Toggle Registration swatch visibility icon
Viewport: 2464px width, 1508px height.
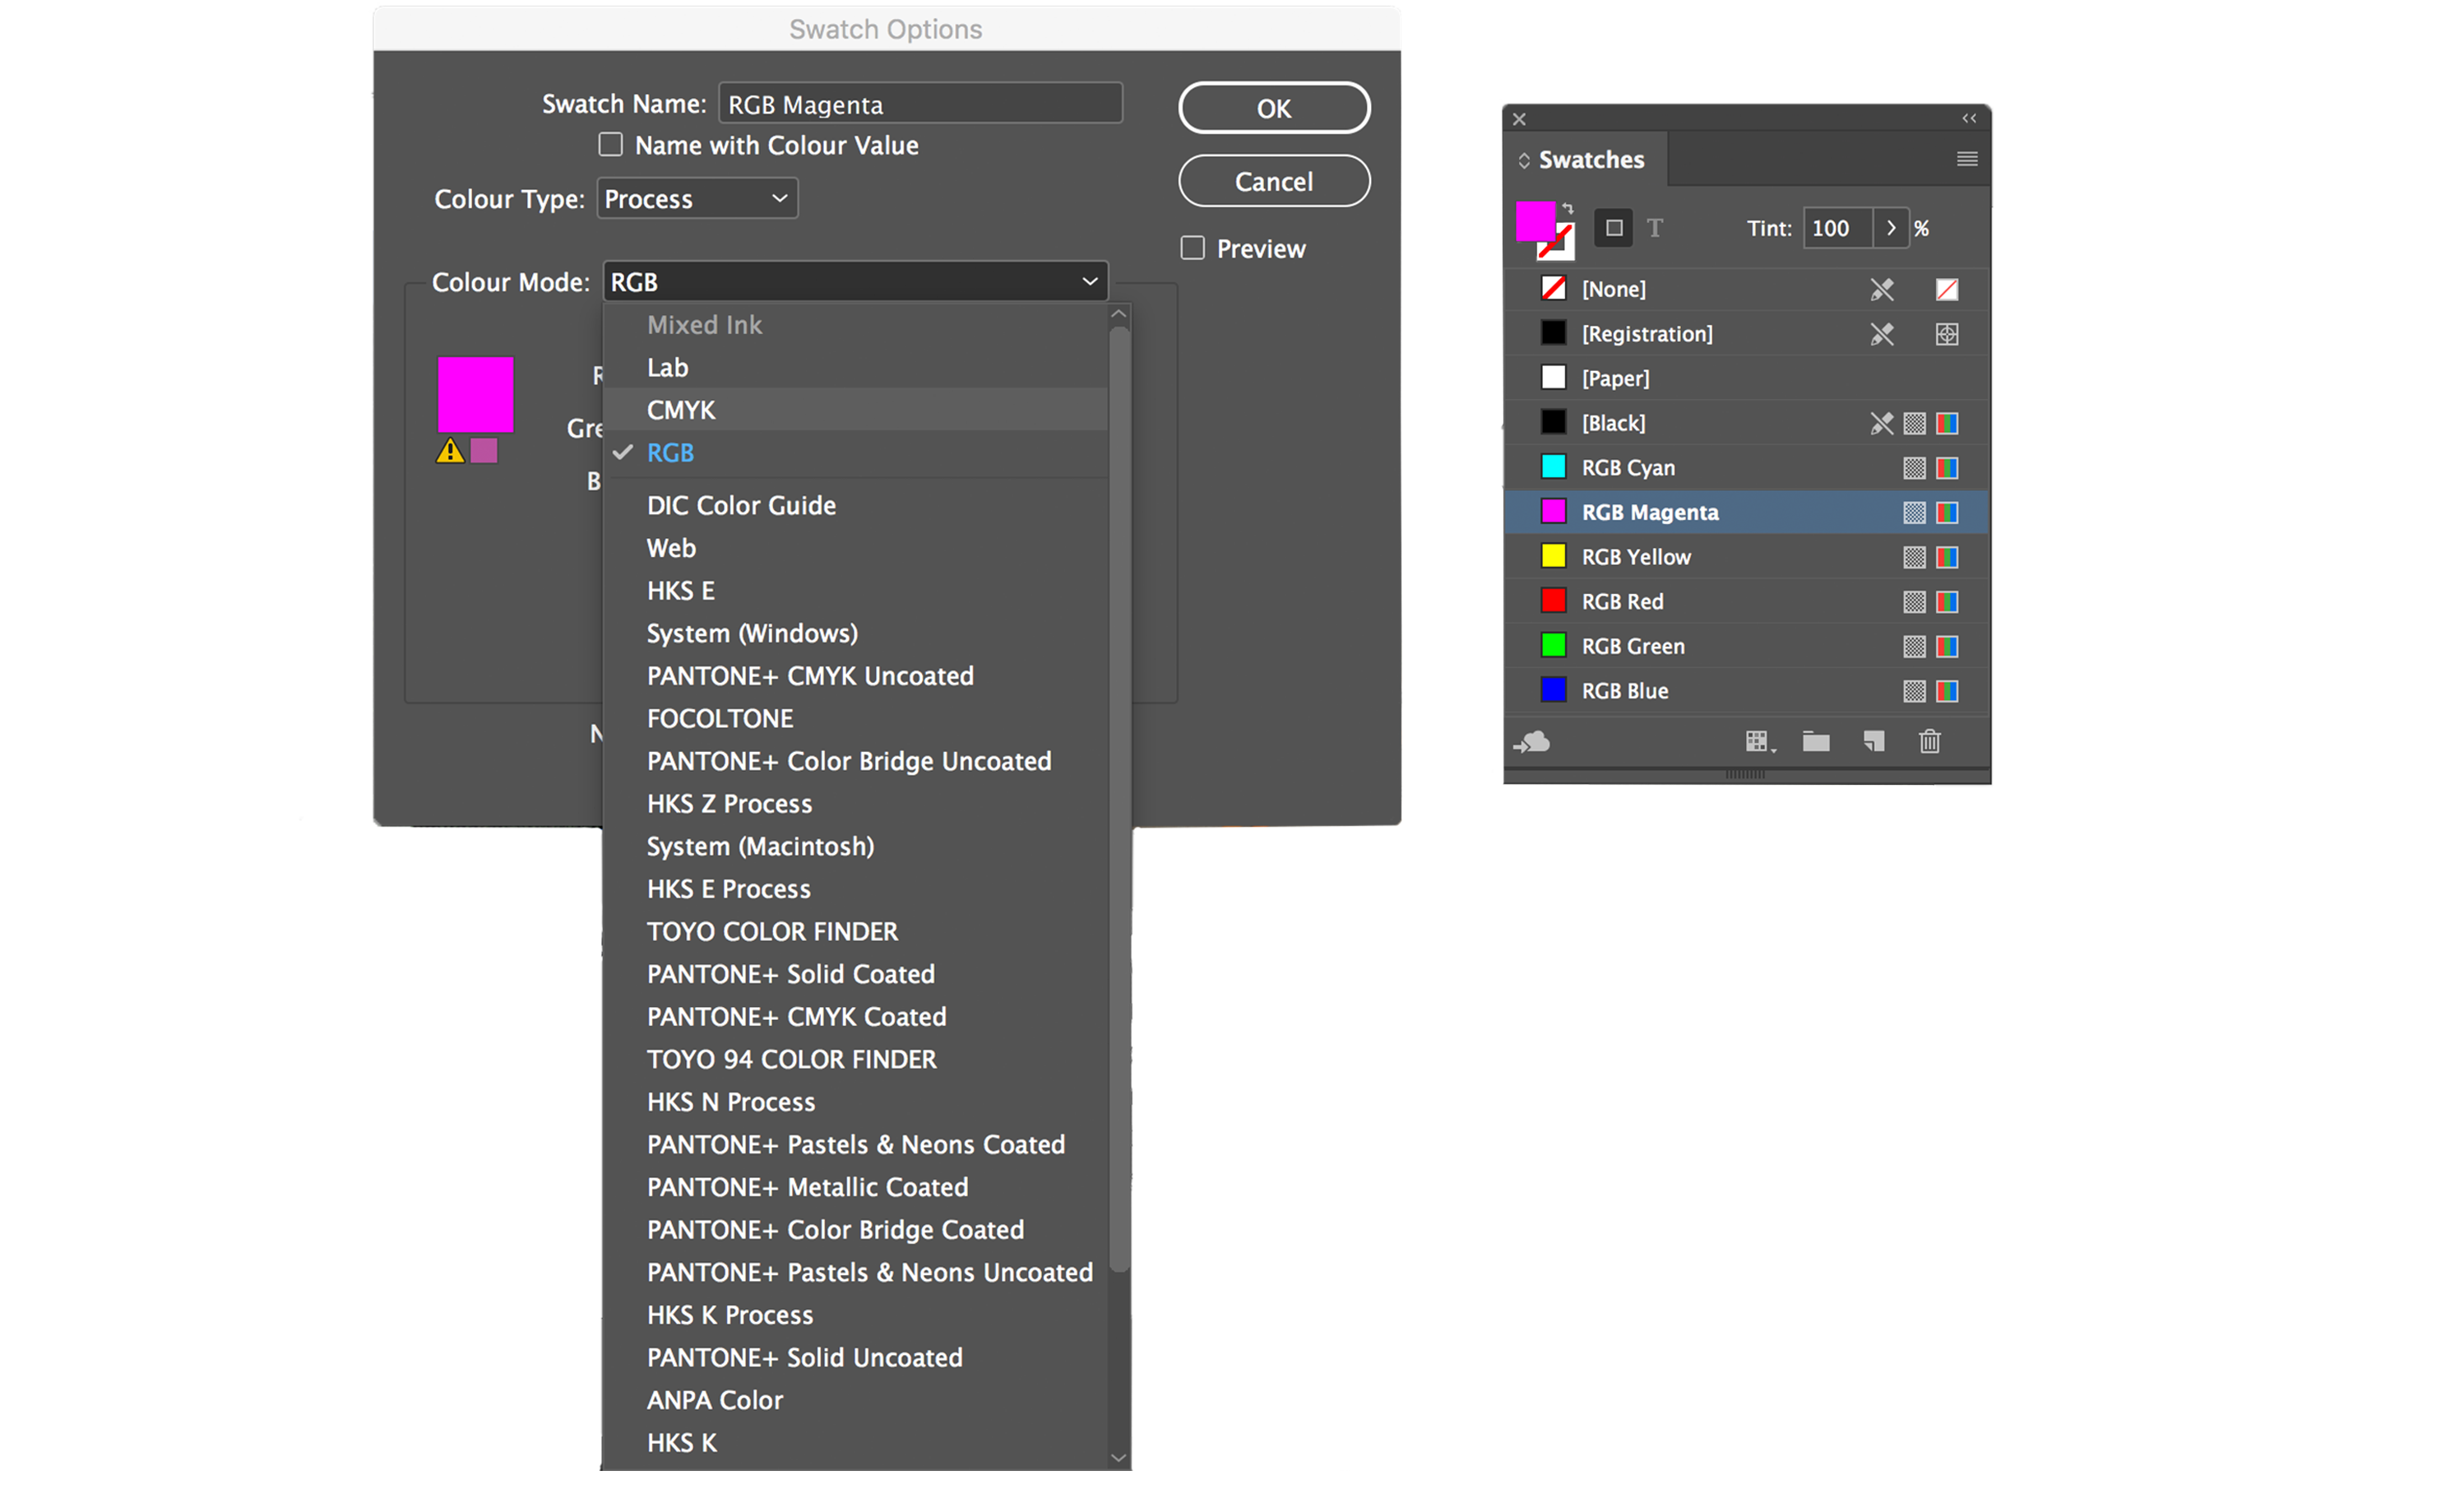(x=1947, y=334)
